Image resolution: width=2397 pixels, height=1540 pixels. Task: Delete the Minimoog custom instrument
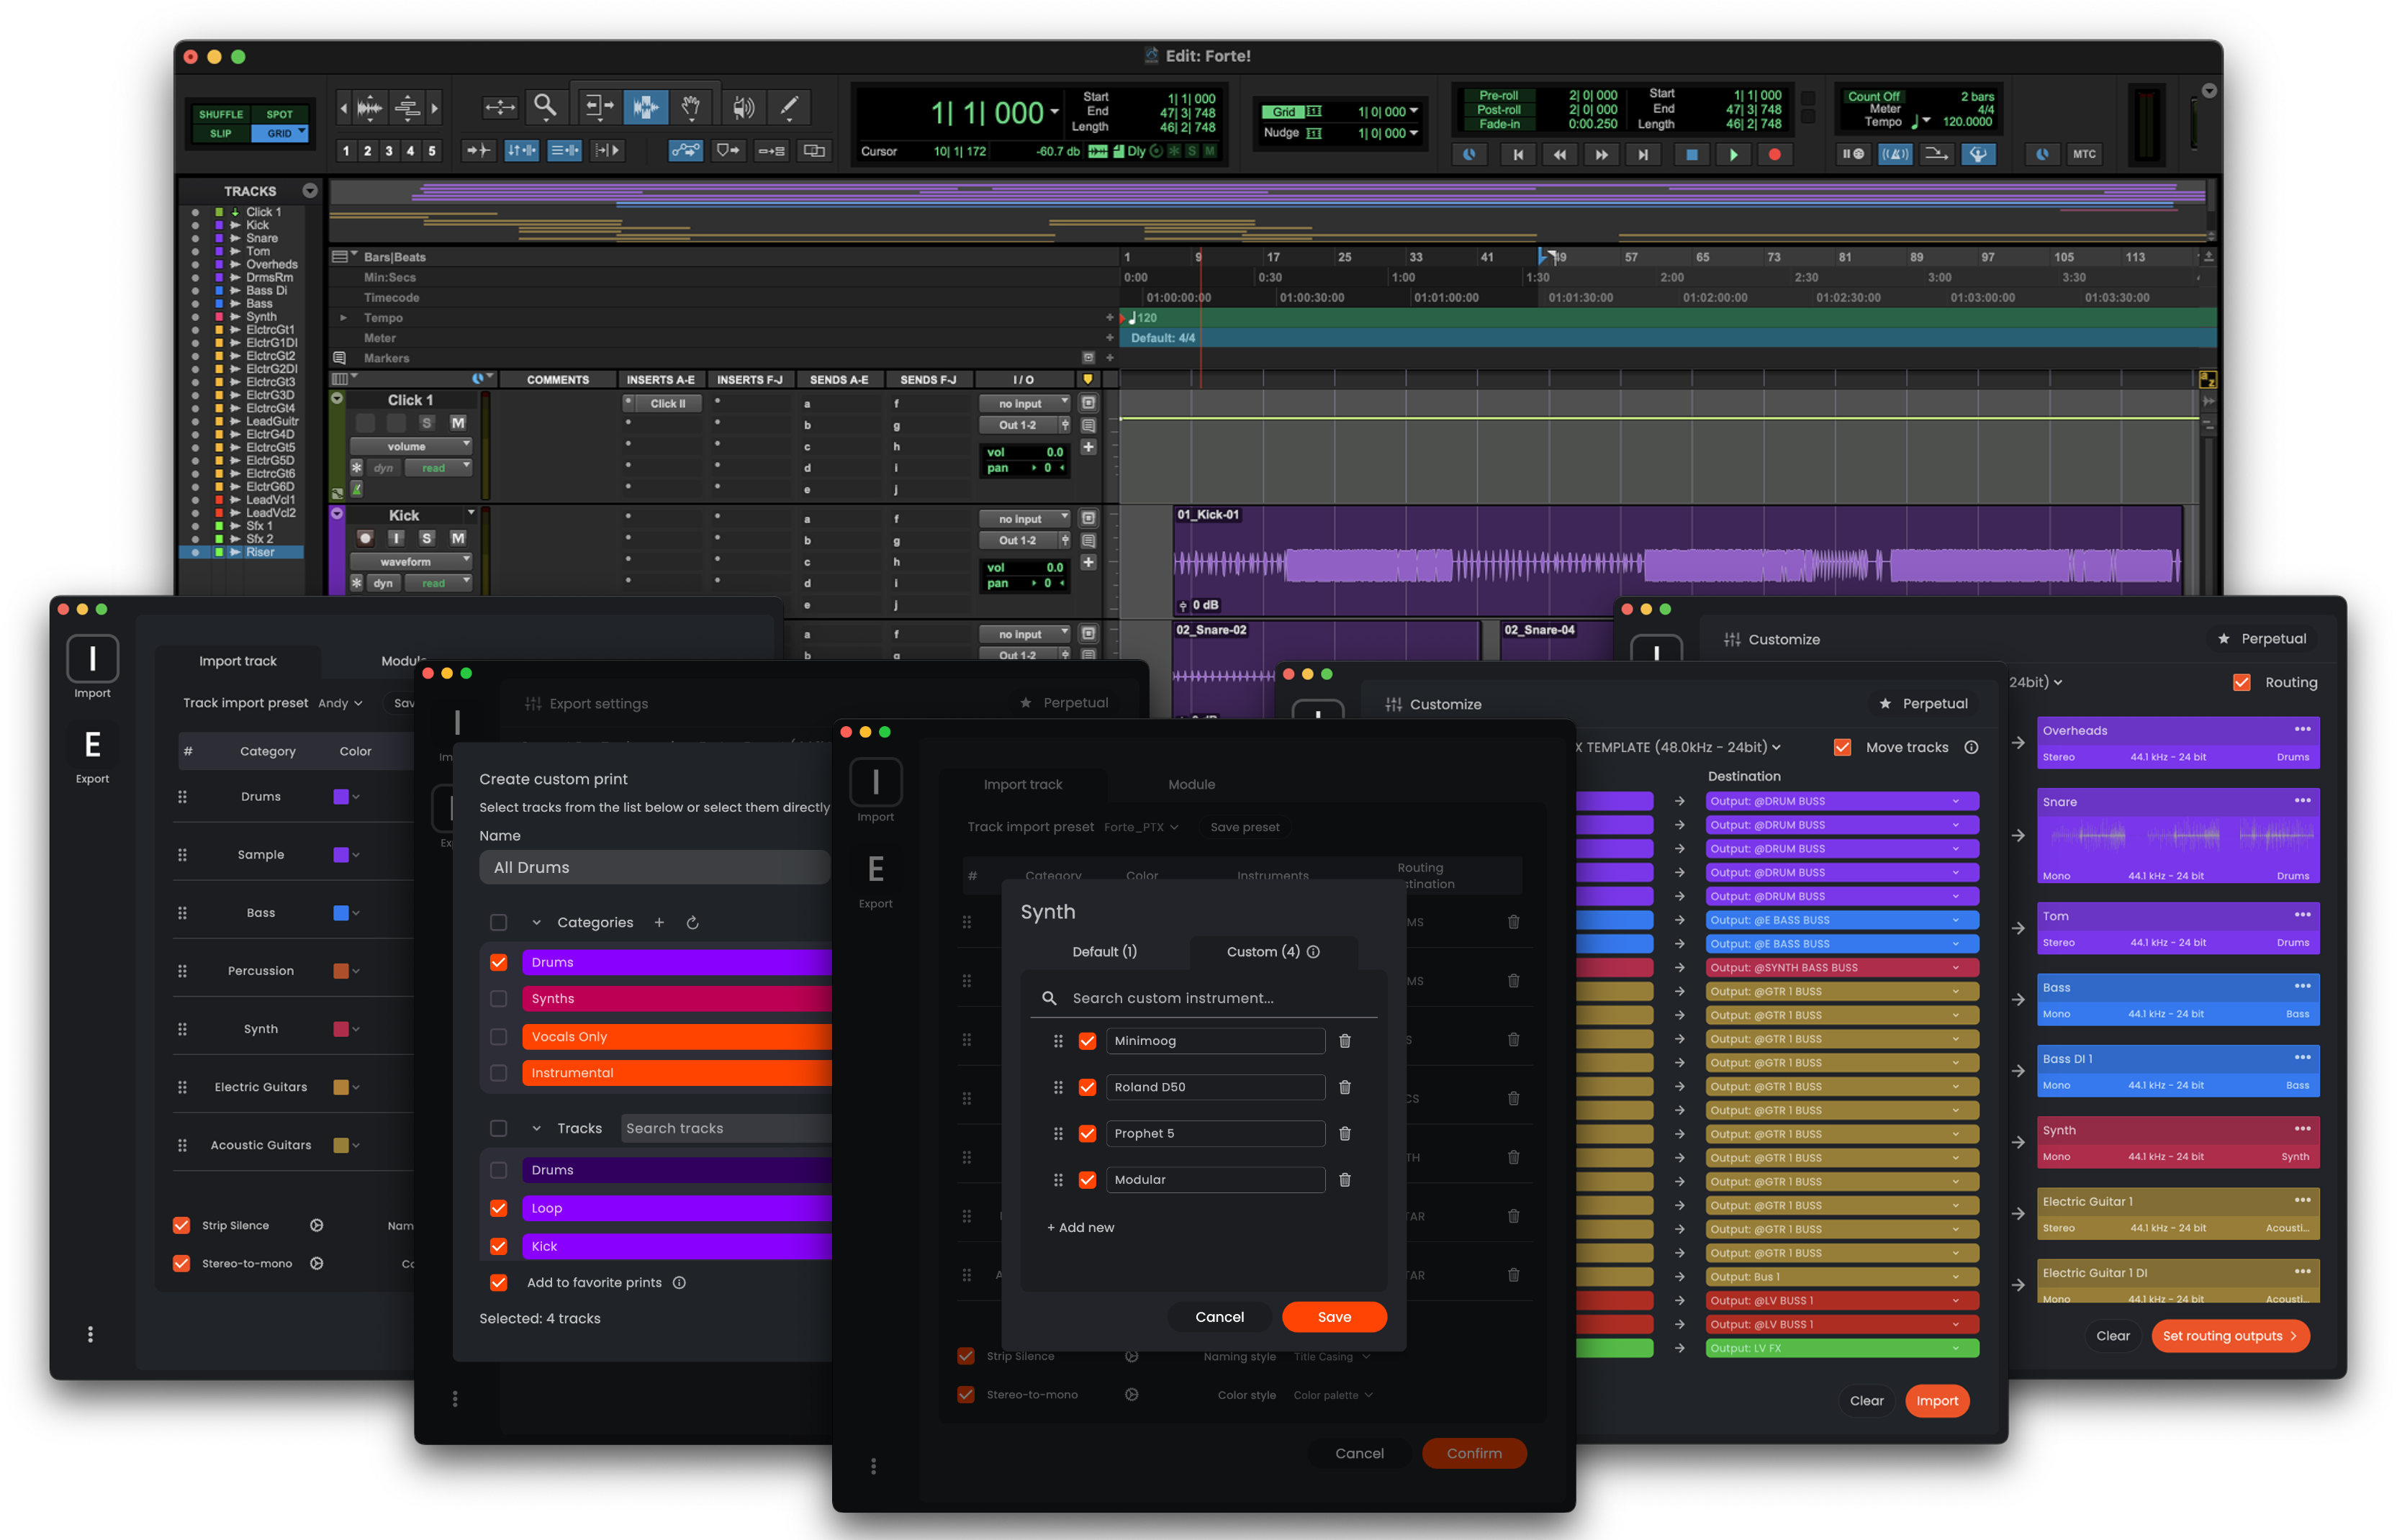point(1345,1041)
